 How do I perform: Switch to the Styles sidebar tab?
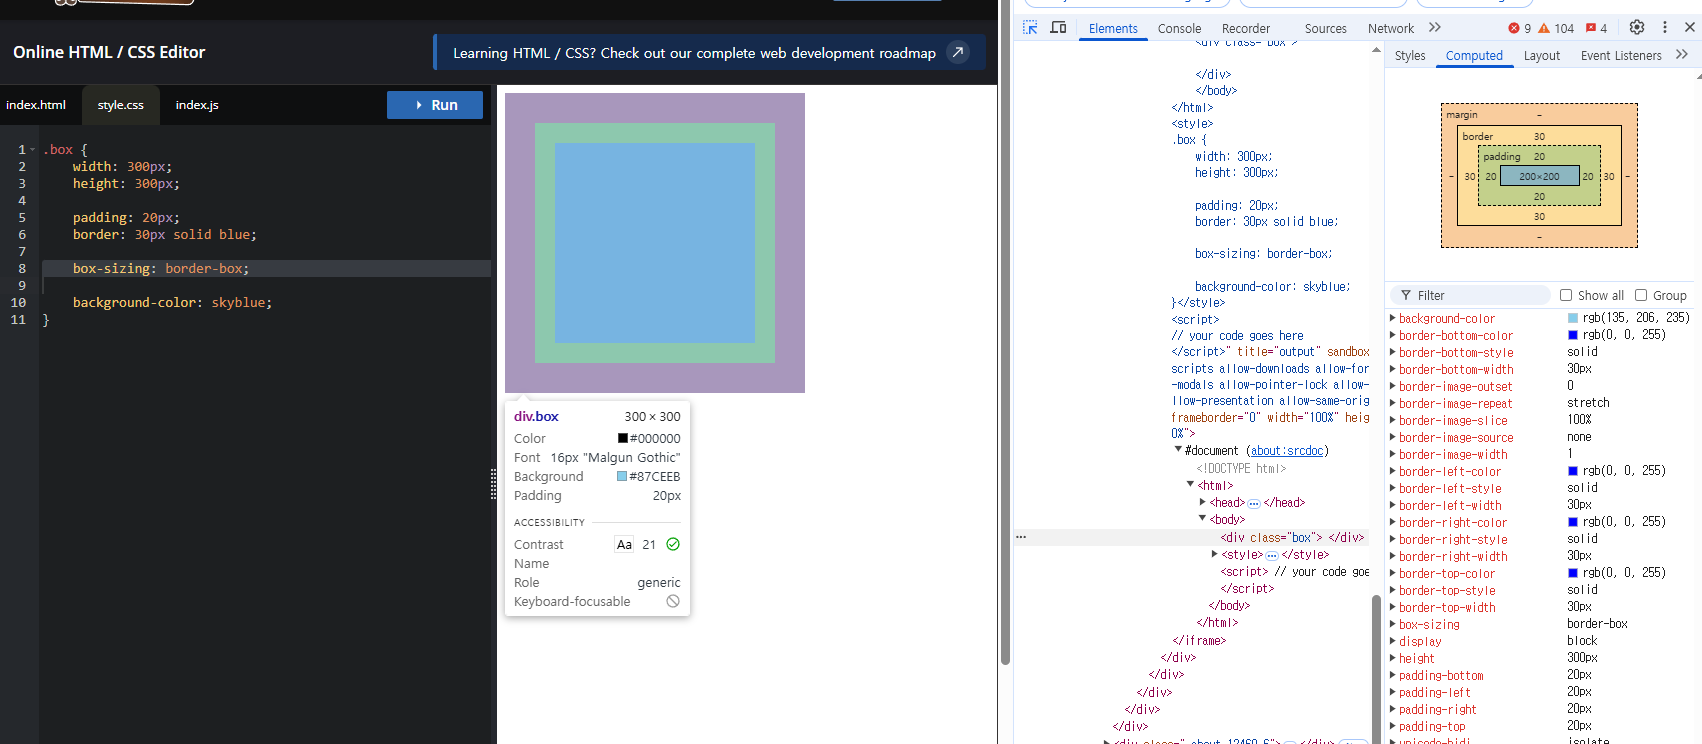point(1410,55)
